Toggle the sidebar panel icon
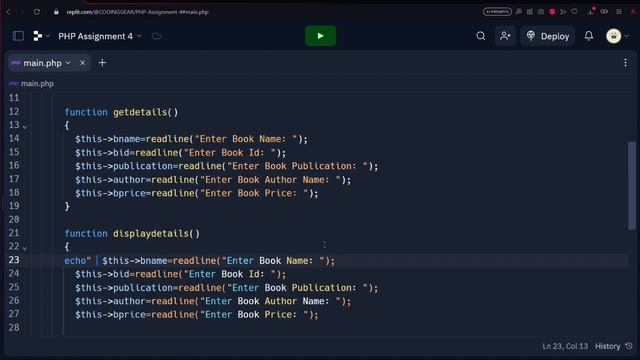 [18, 36]
